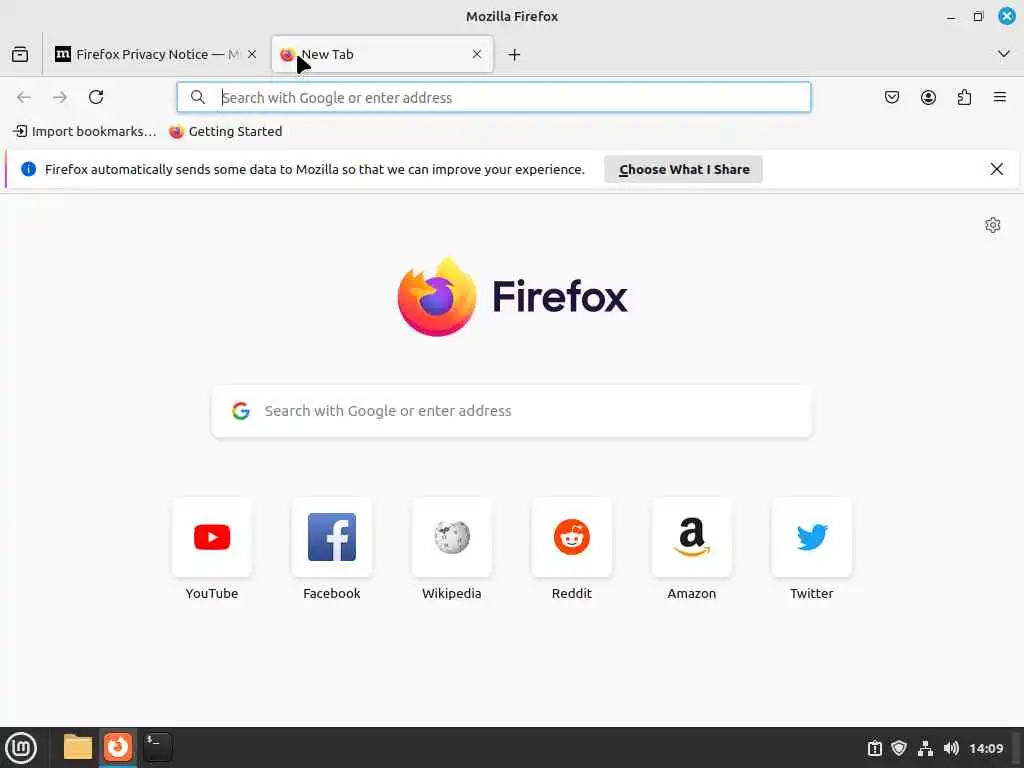Click the Choose What I Share button
Viewport: 1024px width, 768px height.
683,169
